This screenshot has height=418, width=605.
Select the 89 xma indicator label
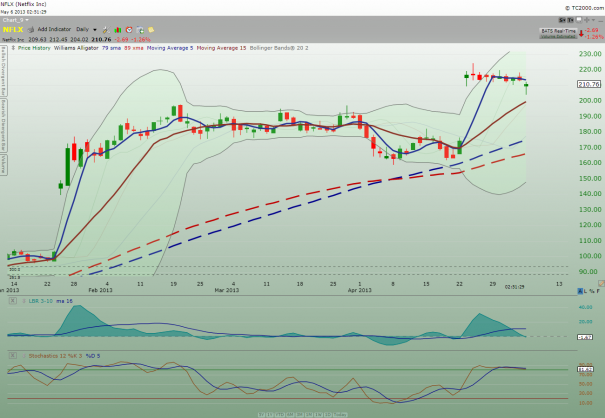[x=134, y=48]
